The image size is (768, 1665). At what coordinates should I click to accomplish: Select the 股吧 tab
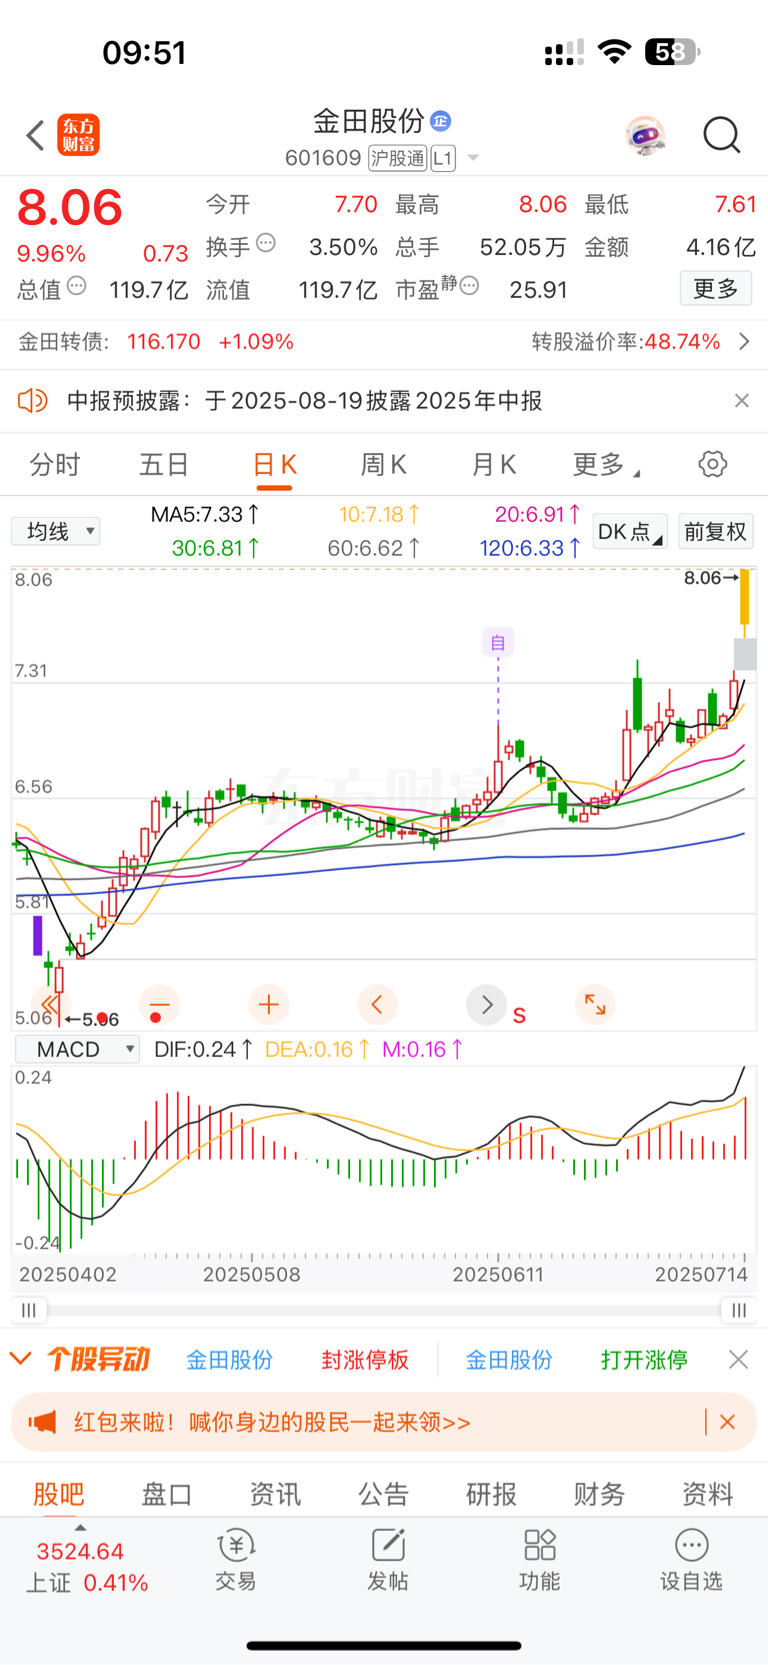pos(59,1494)
